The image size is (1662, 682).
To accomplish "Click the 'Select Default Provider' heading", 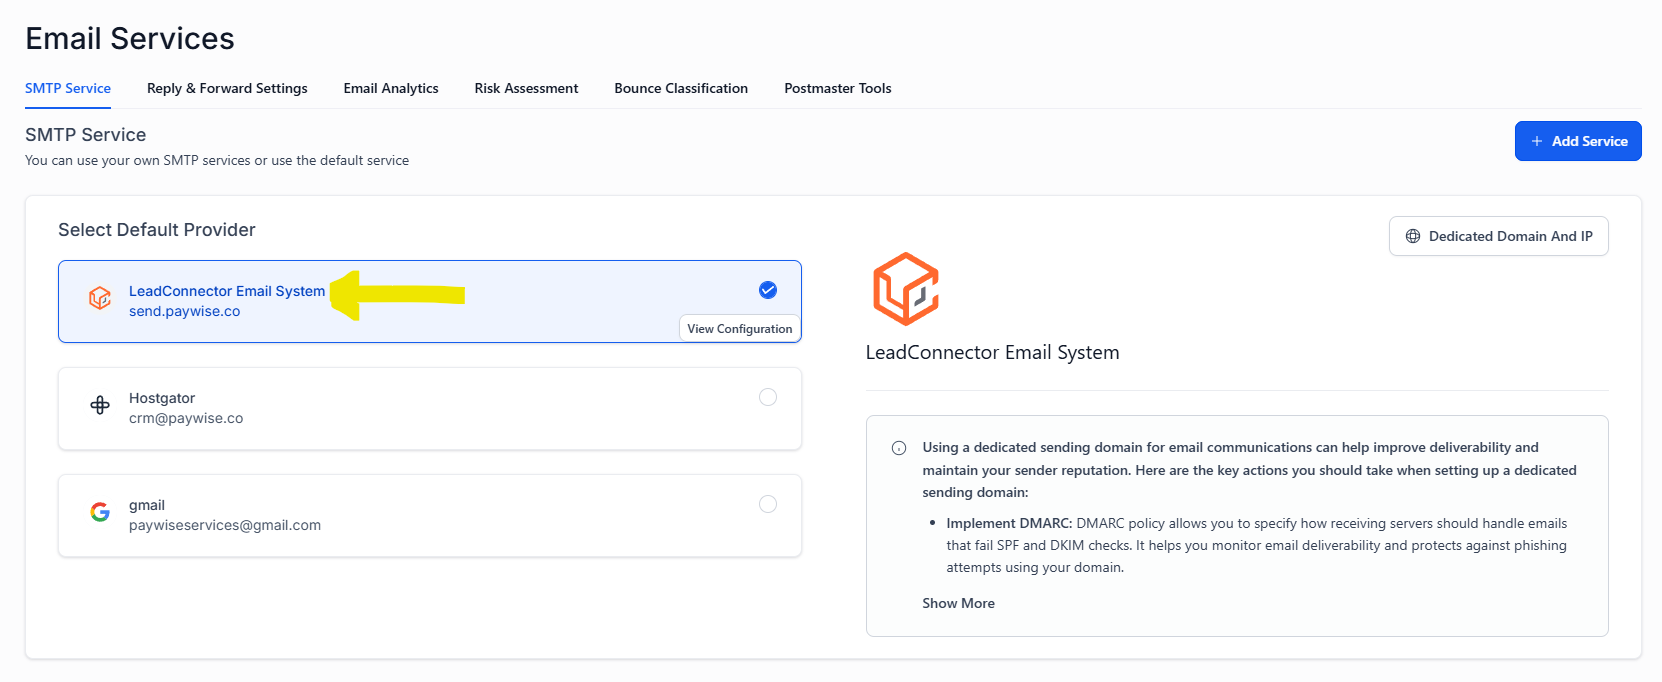I will click(x=157, y=230).
